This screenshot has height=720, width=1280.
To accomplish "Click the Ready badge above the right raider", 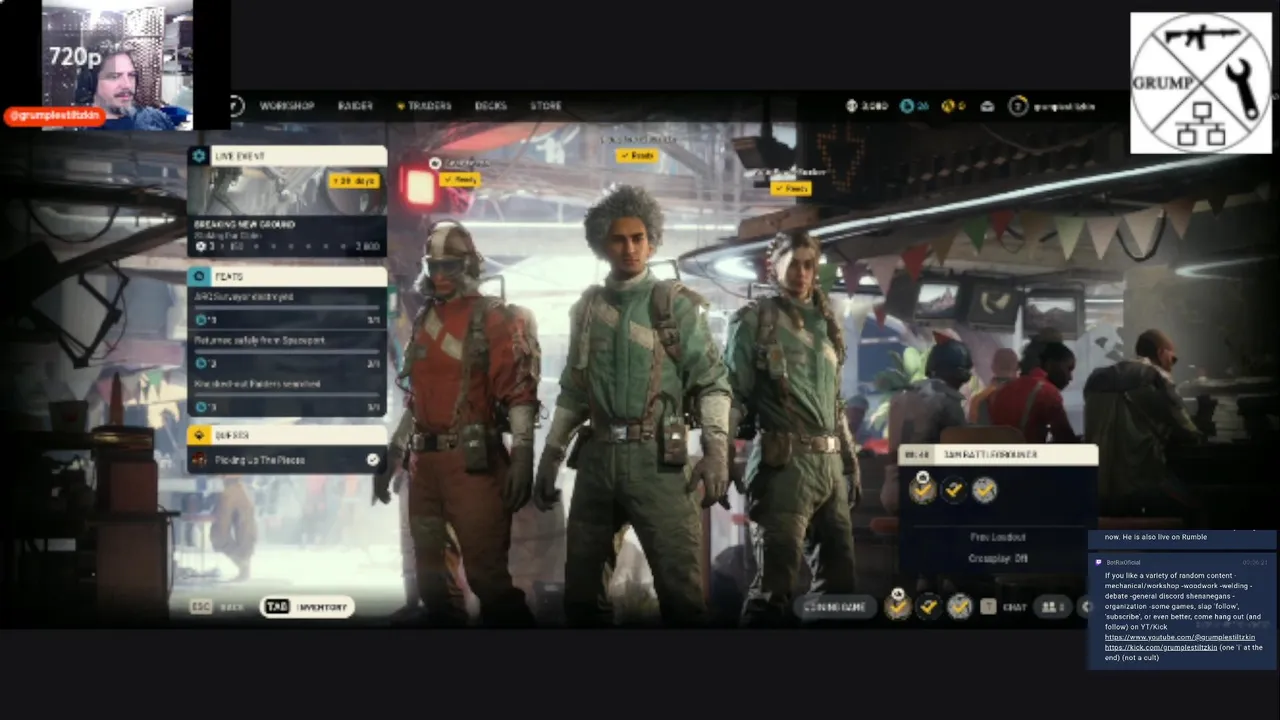I will click(790, 188).
